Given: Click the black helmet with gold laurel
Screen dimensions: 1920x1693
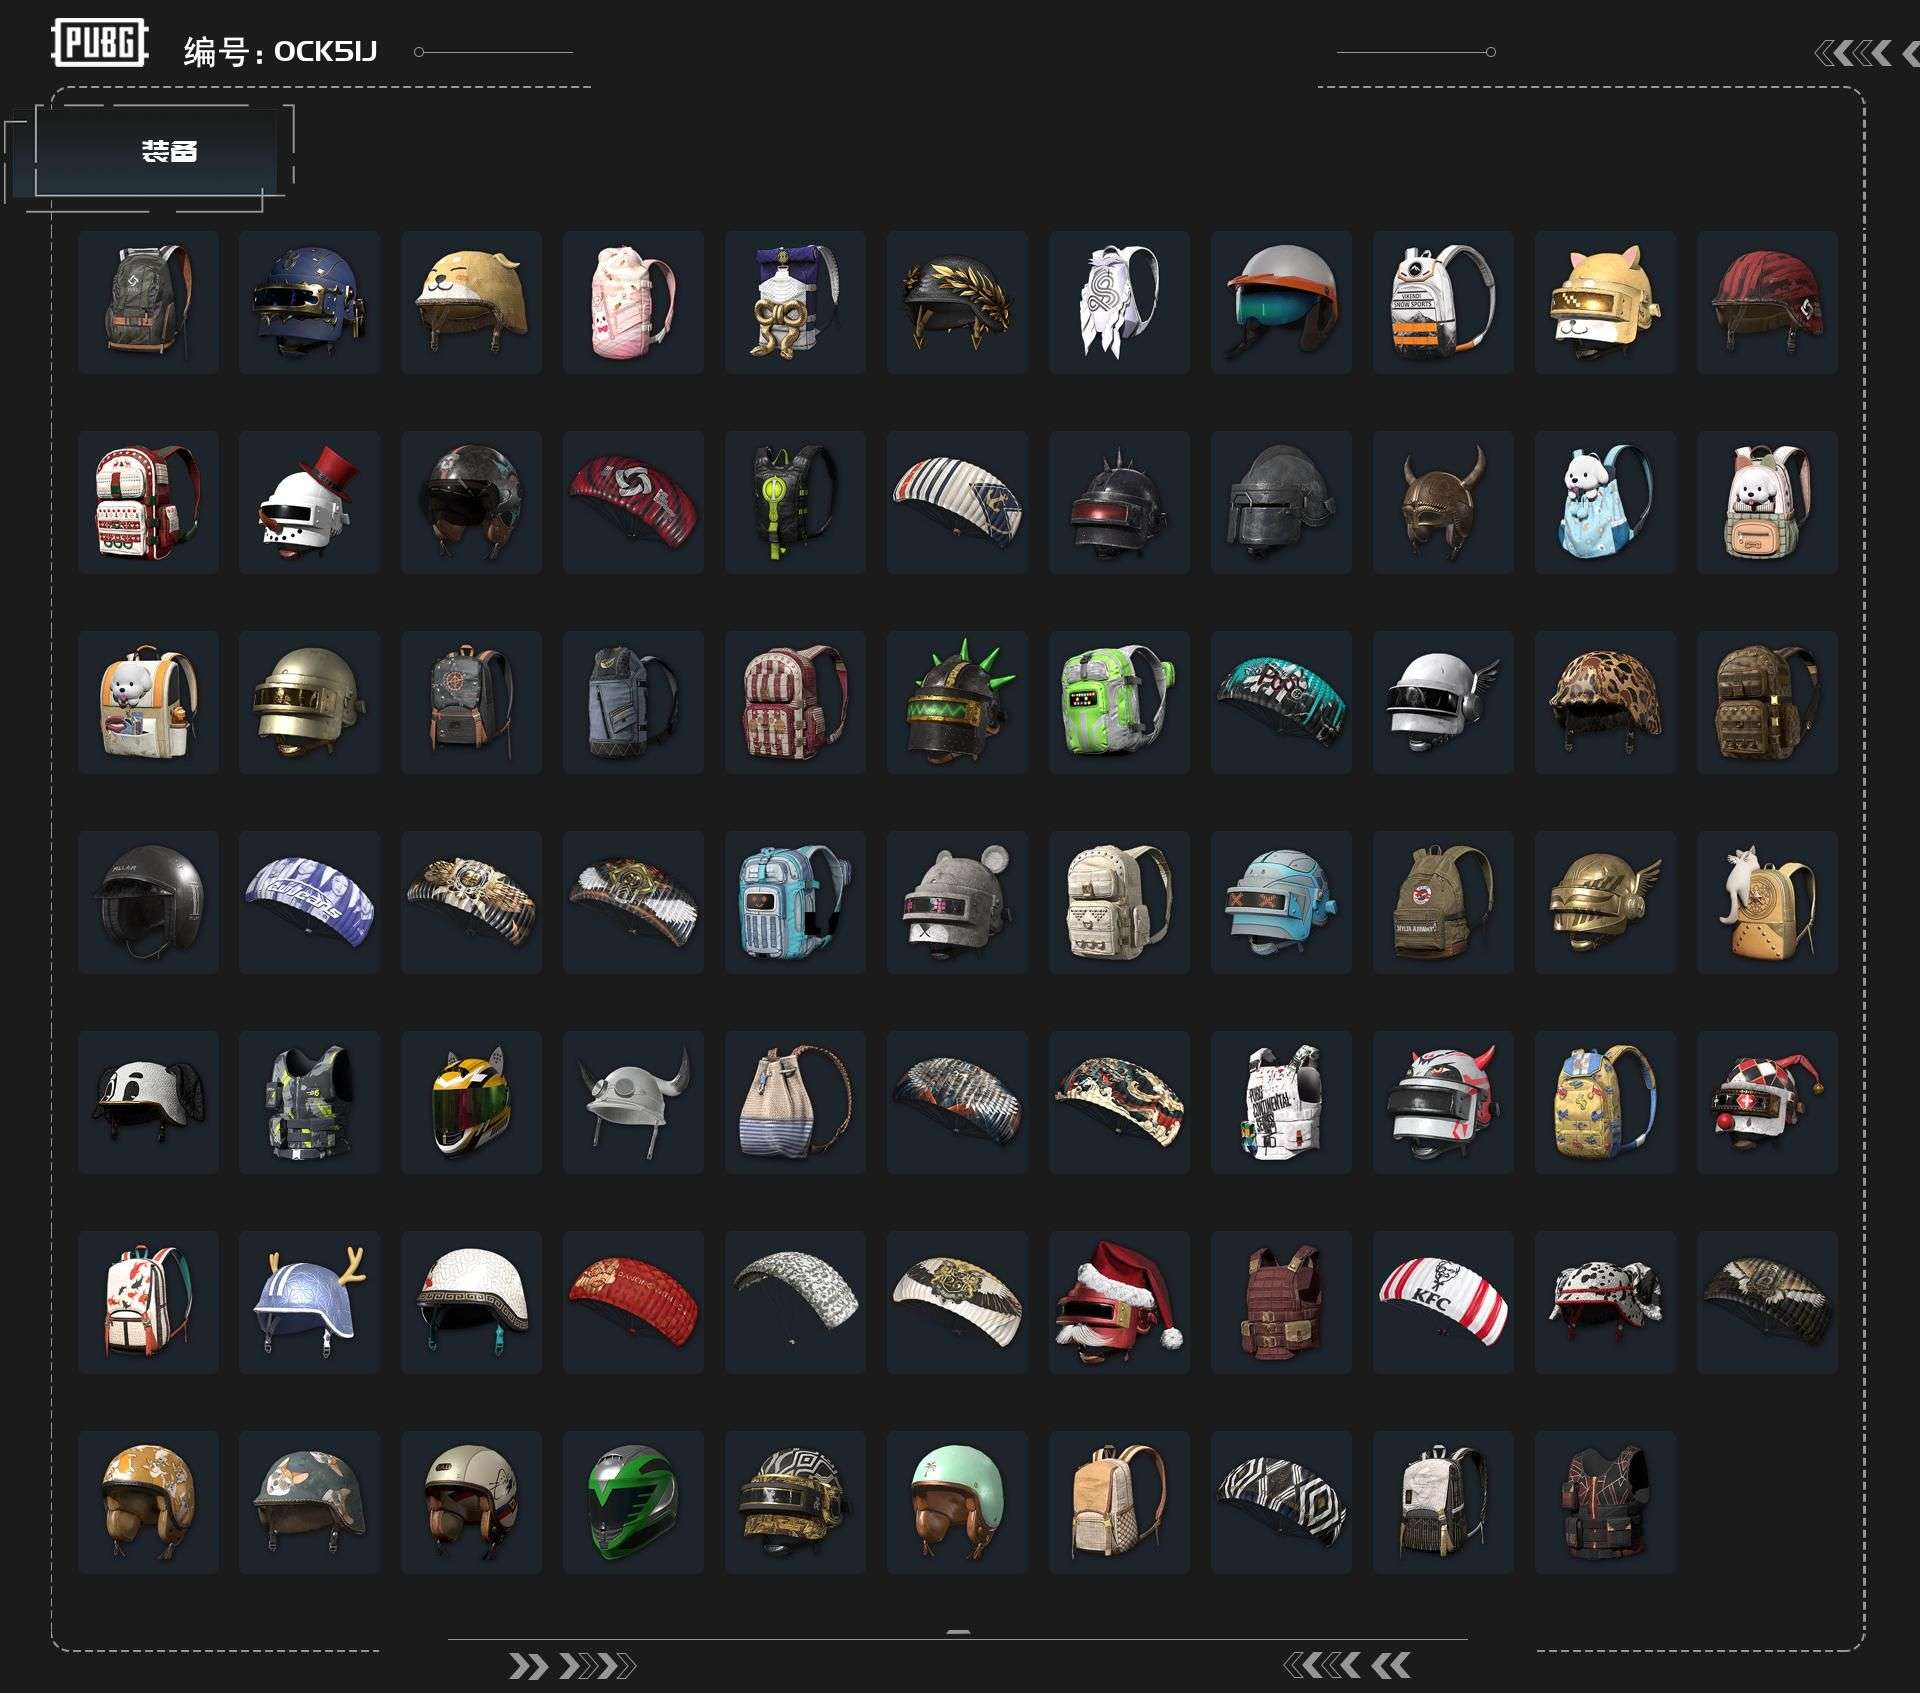Looking at the screenshot, I should coord(958,302).
